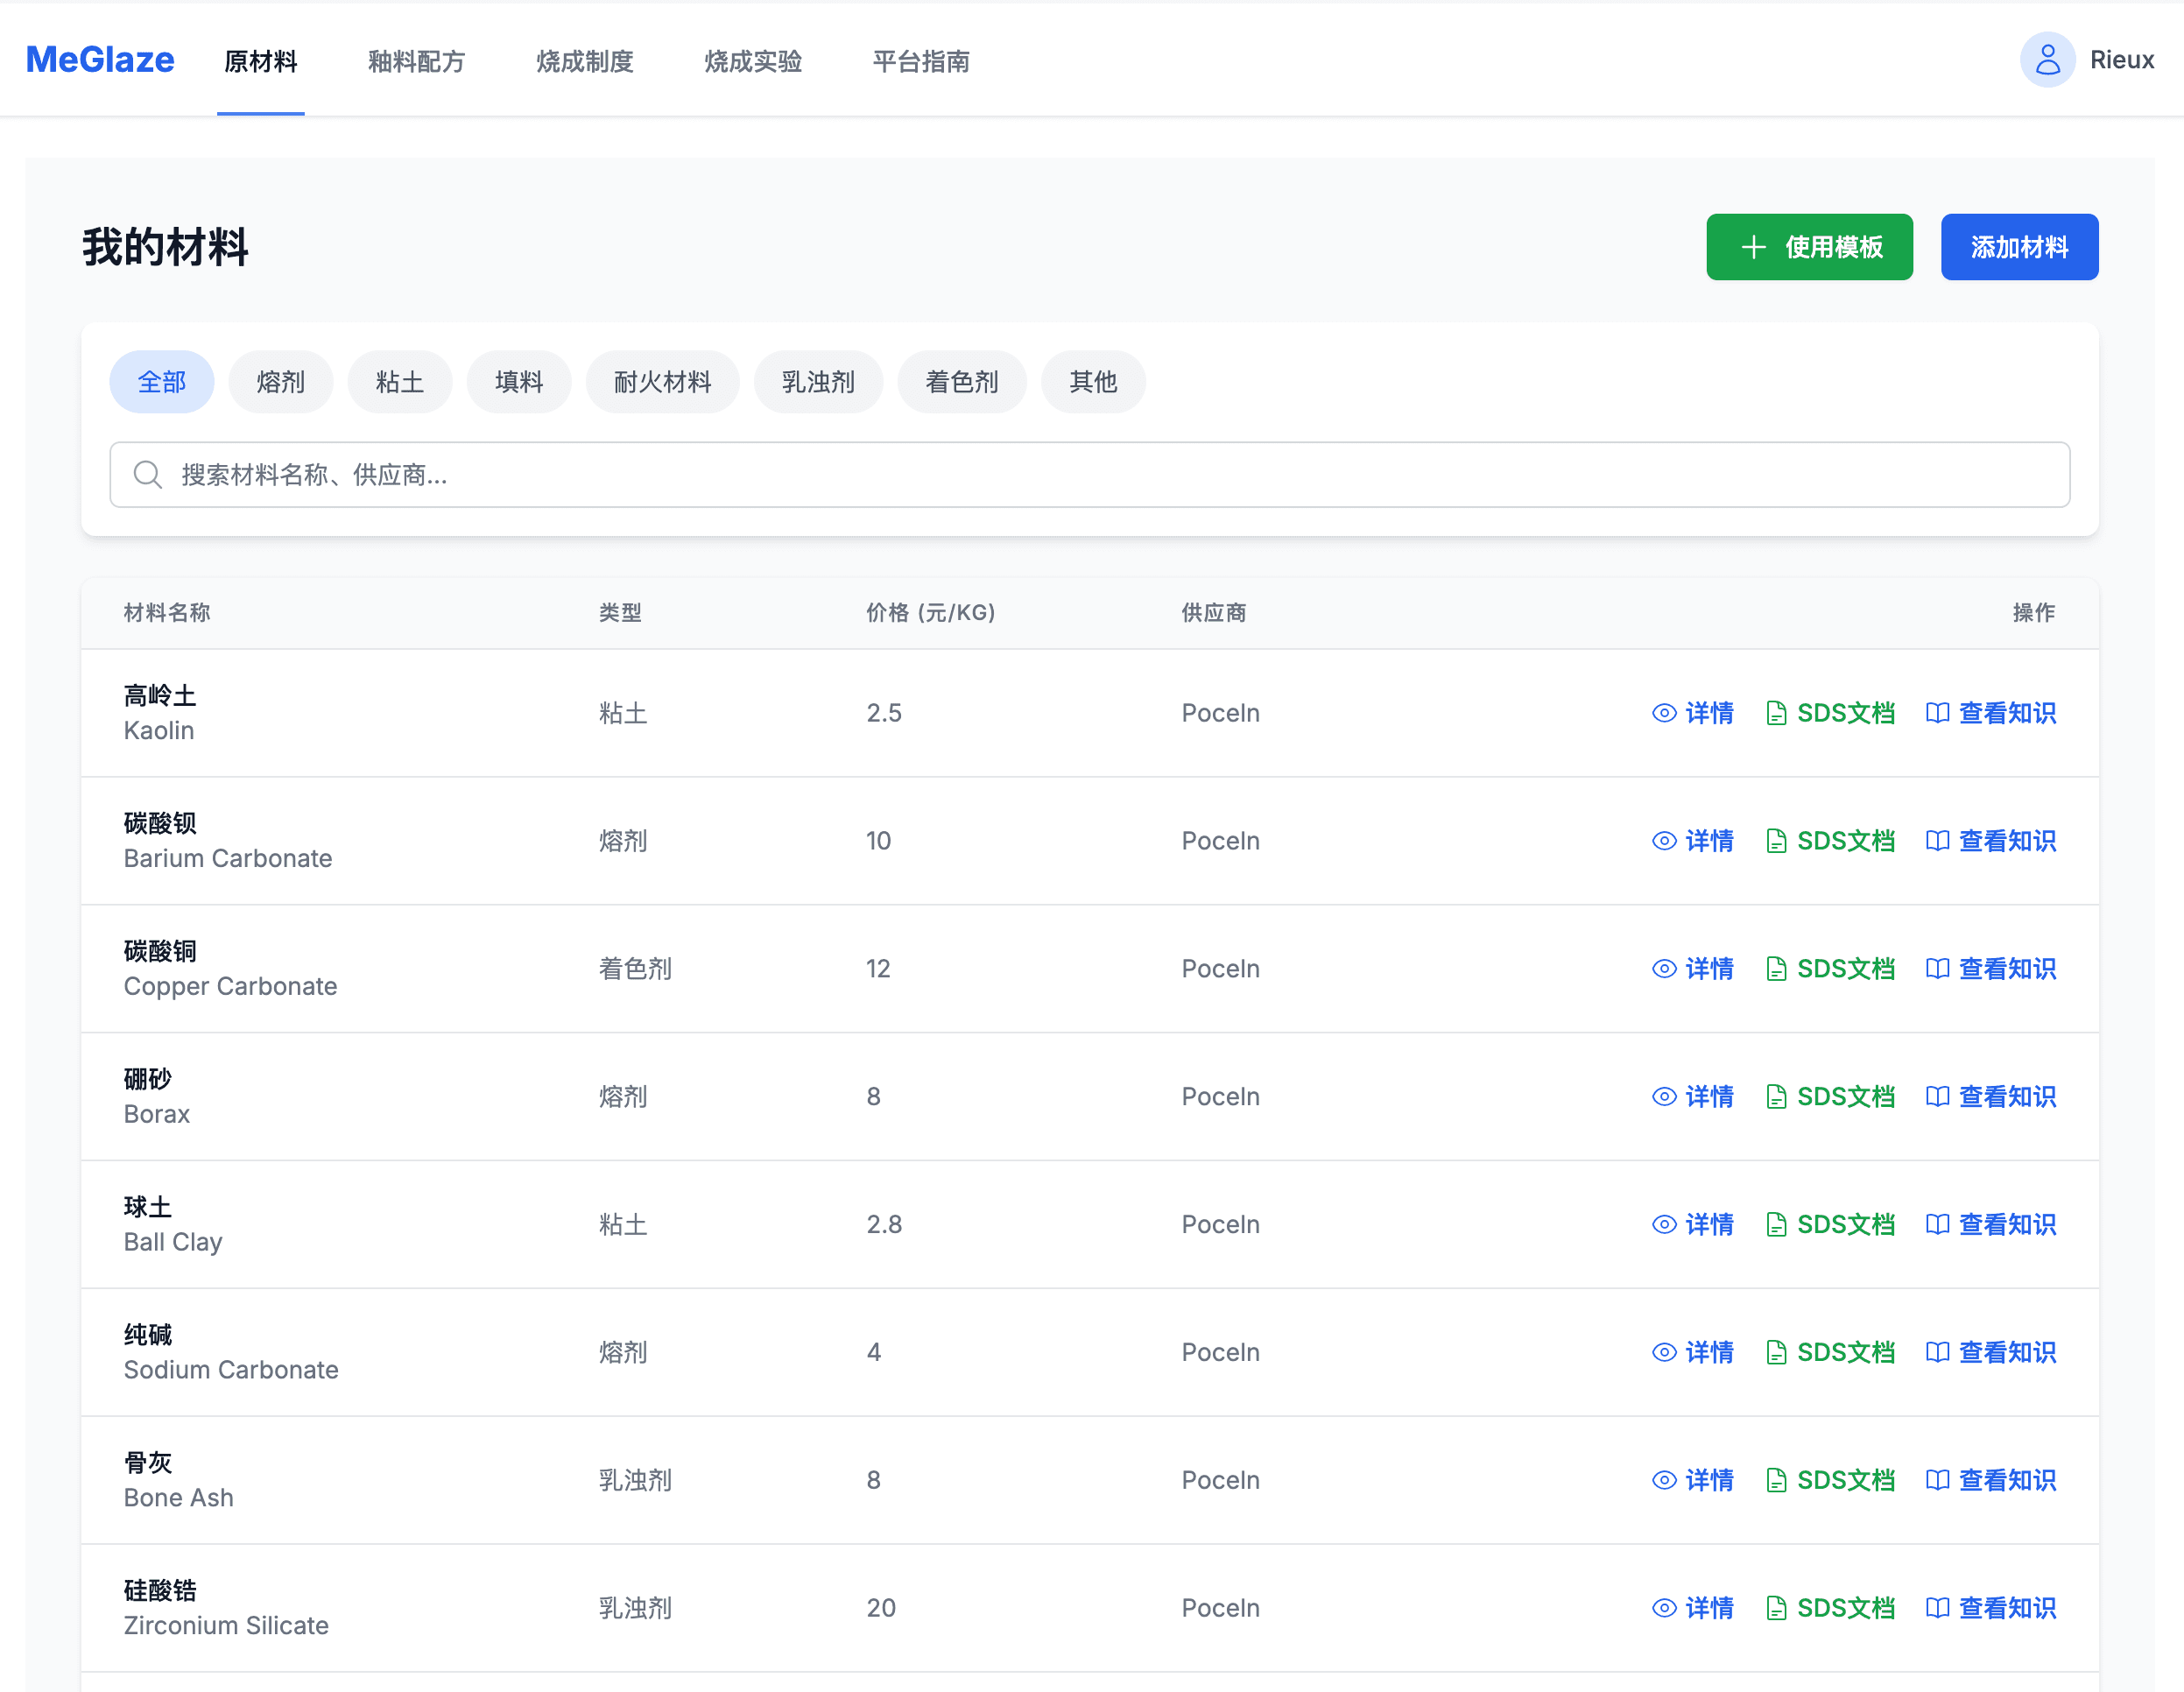Click the 添加材料 button

click(x=2019, y=247)
